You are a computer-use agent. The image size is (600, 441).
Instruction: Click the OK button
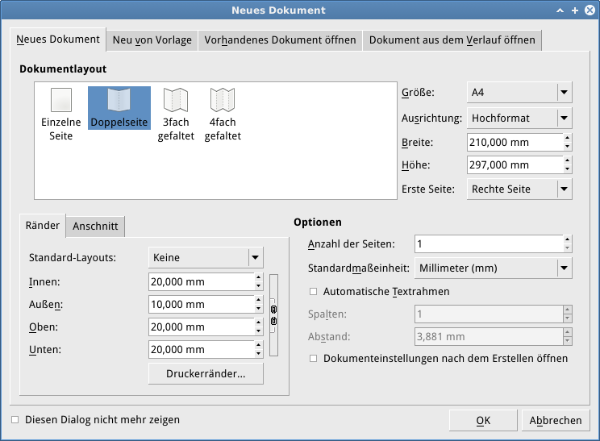click(483, 420)
